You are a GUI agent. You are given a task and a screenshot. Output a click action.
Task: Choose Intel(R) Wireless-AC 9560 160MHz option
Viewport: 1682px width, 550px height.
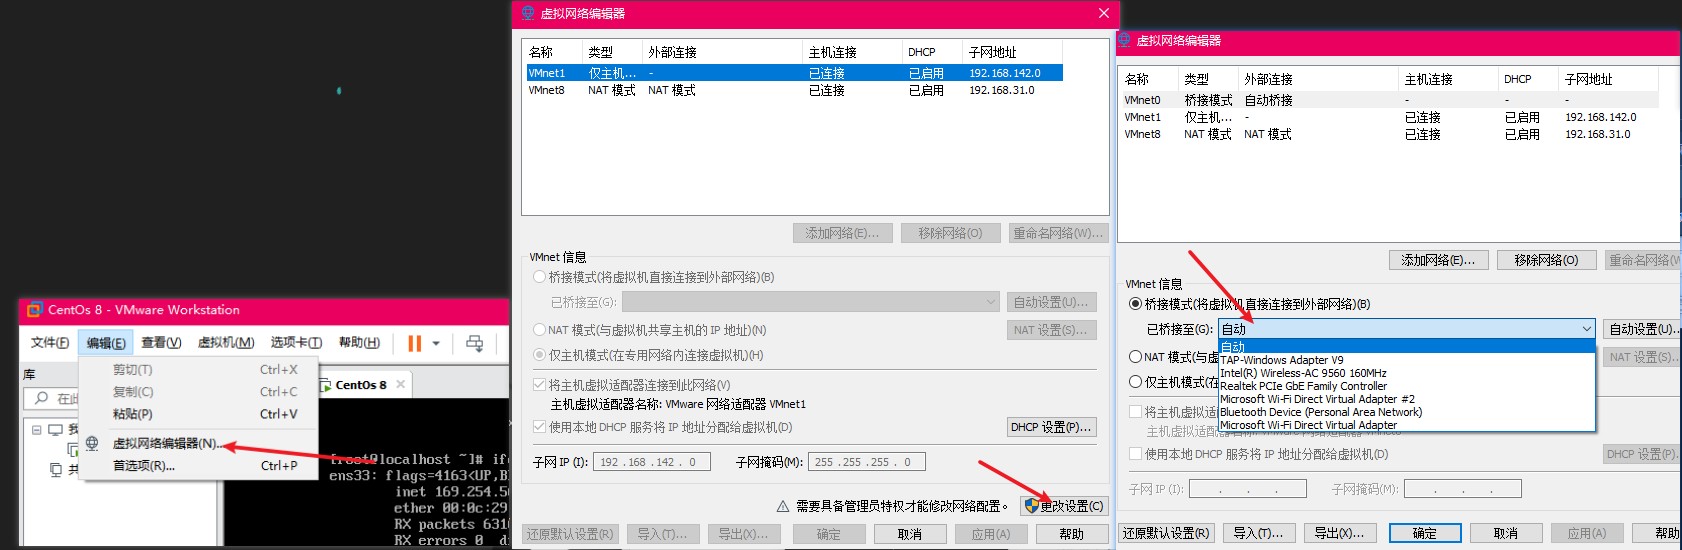point(1406,373)
